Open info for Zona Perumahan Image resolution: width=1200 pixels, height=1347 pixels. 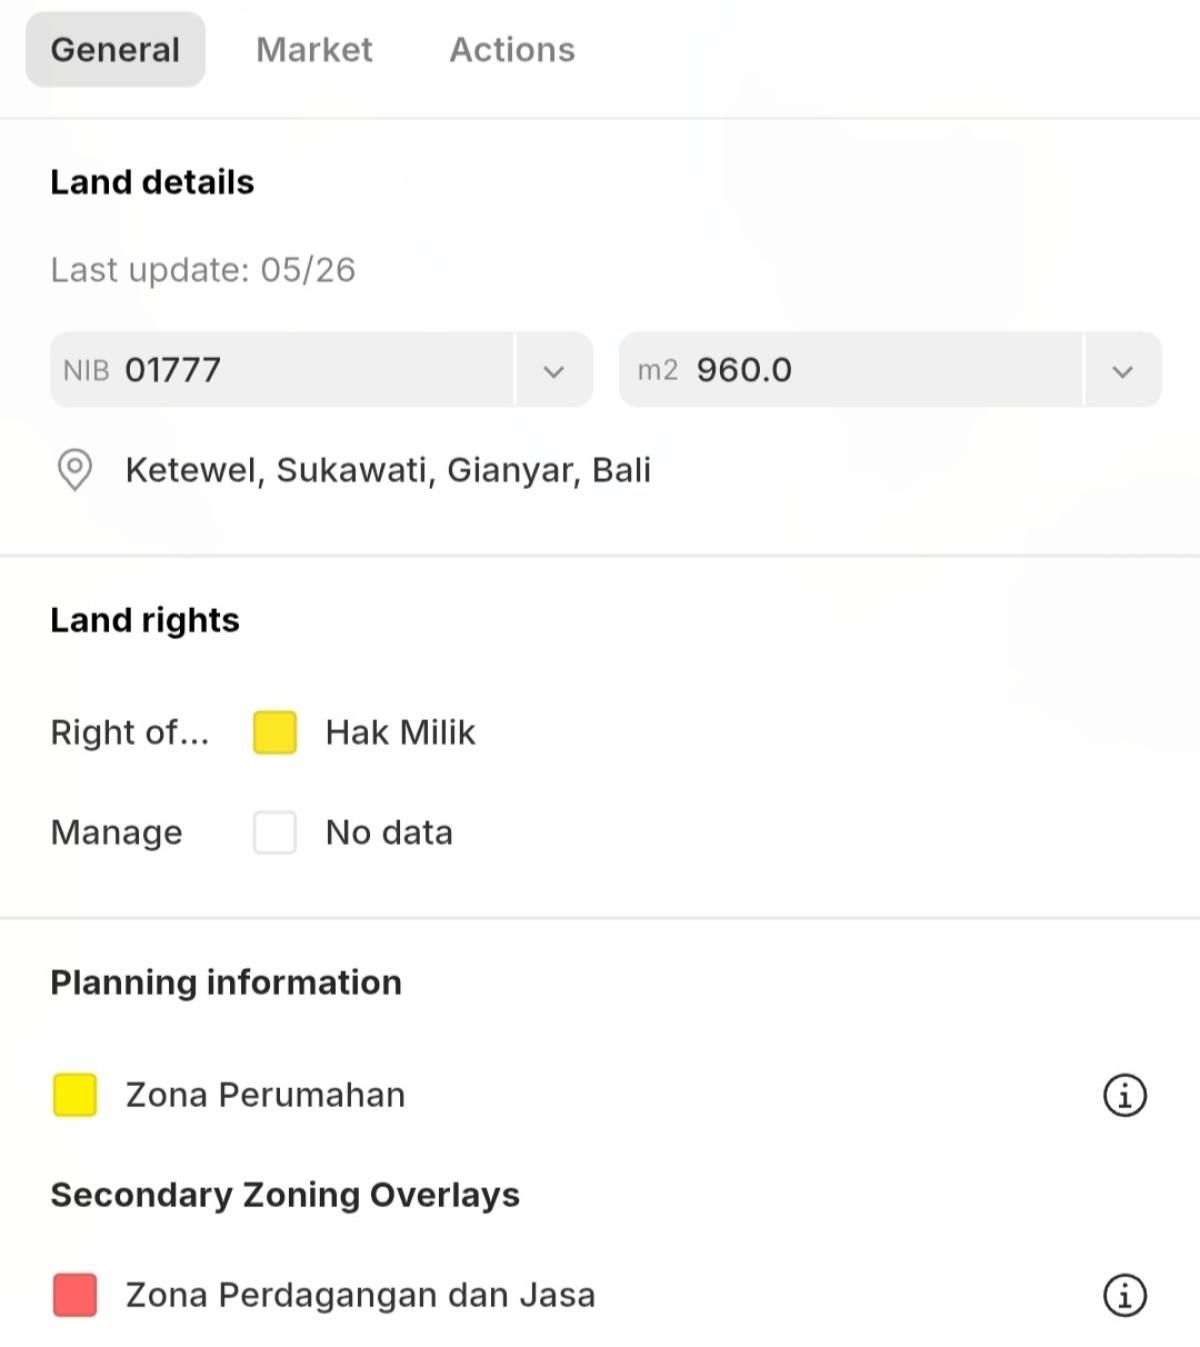tap(1125, 1095)
